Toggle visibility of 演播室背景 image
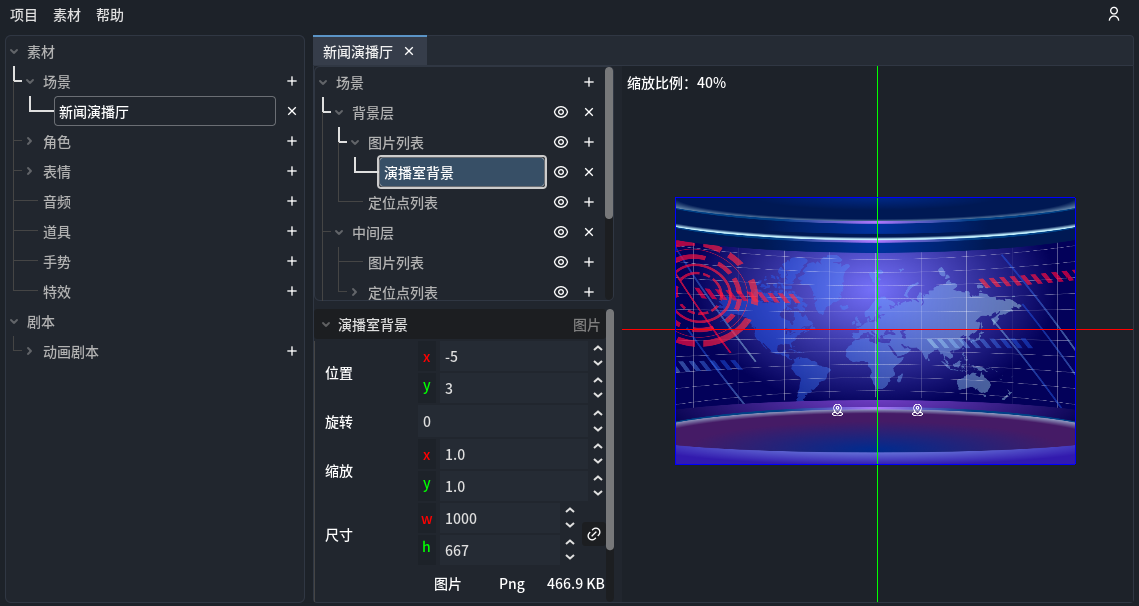This screenshot has height=606, width=1139. (x=560, y=172)
